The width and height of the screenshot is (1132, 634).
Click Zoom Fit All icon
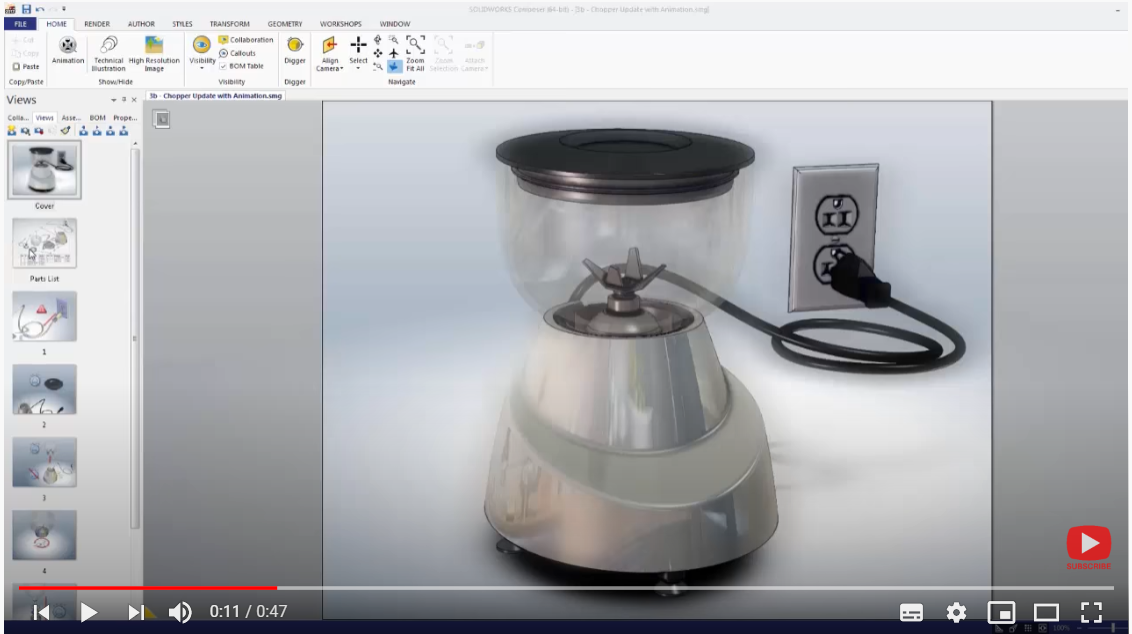point(415,44)
